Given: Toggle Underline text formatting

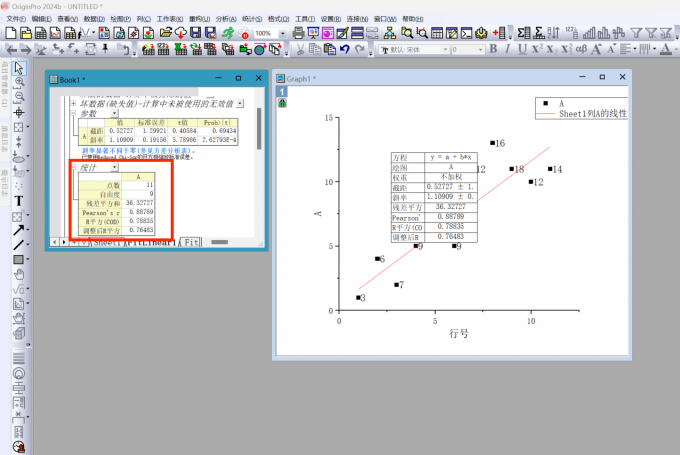Looking at the screenshot, I should click(522, 49).
